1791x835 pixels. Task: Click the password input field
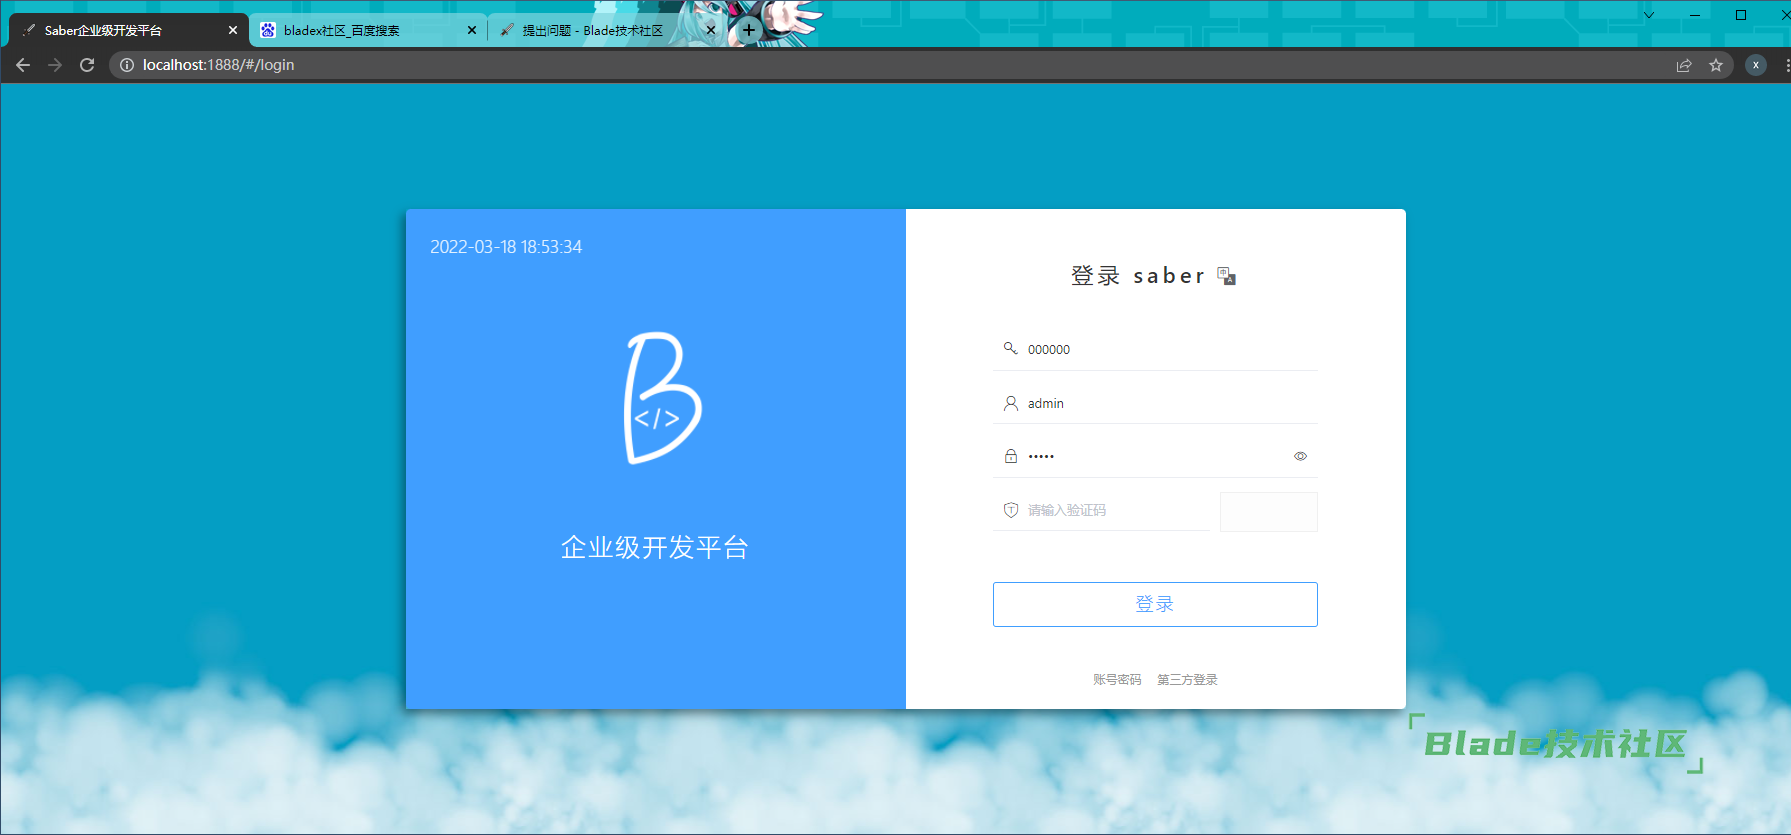pyautogui.click(x=1155, y=456)
